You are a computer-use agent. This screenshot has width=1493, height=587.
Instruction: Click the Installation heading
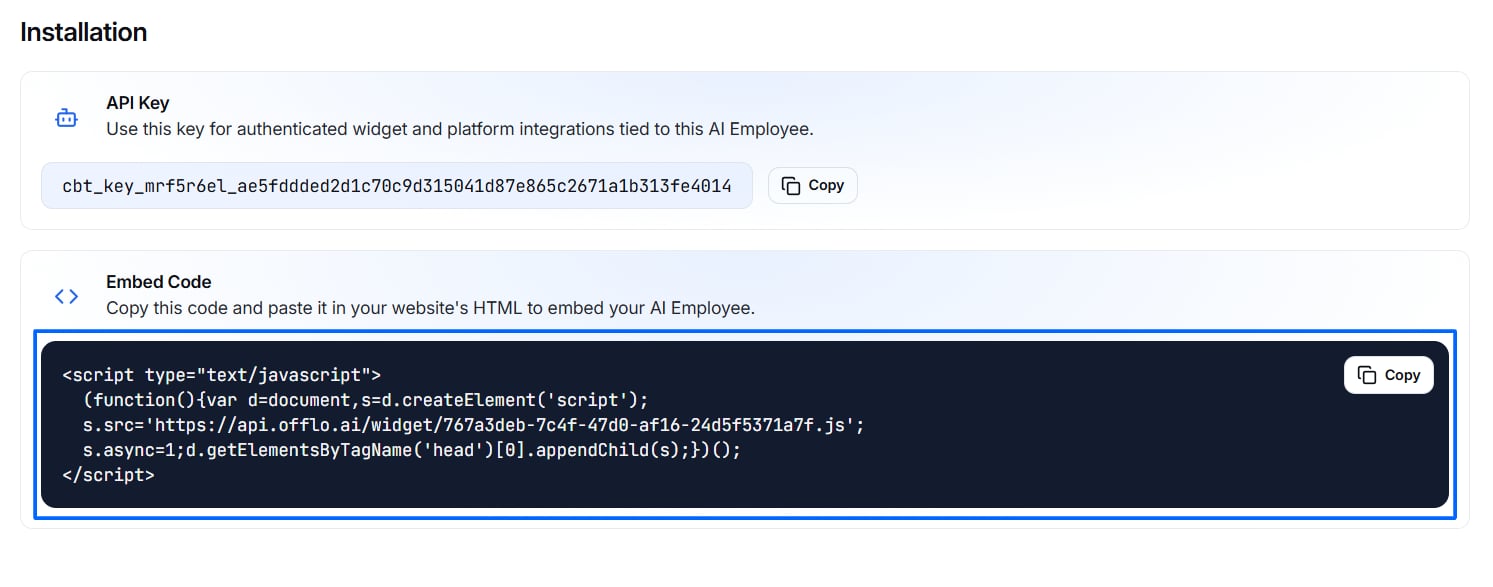(84, 32)
